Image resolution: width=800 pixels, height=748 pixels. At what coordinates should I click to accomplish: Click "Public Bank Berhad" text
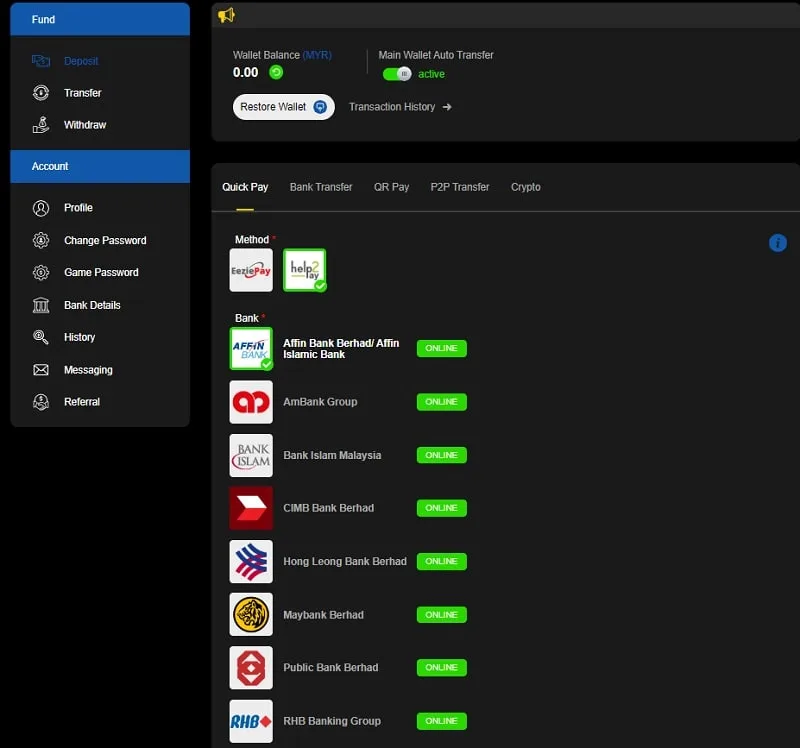[331, 667]
